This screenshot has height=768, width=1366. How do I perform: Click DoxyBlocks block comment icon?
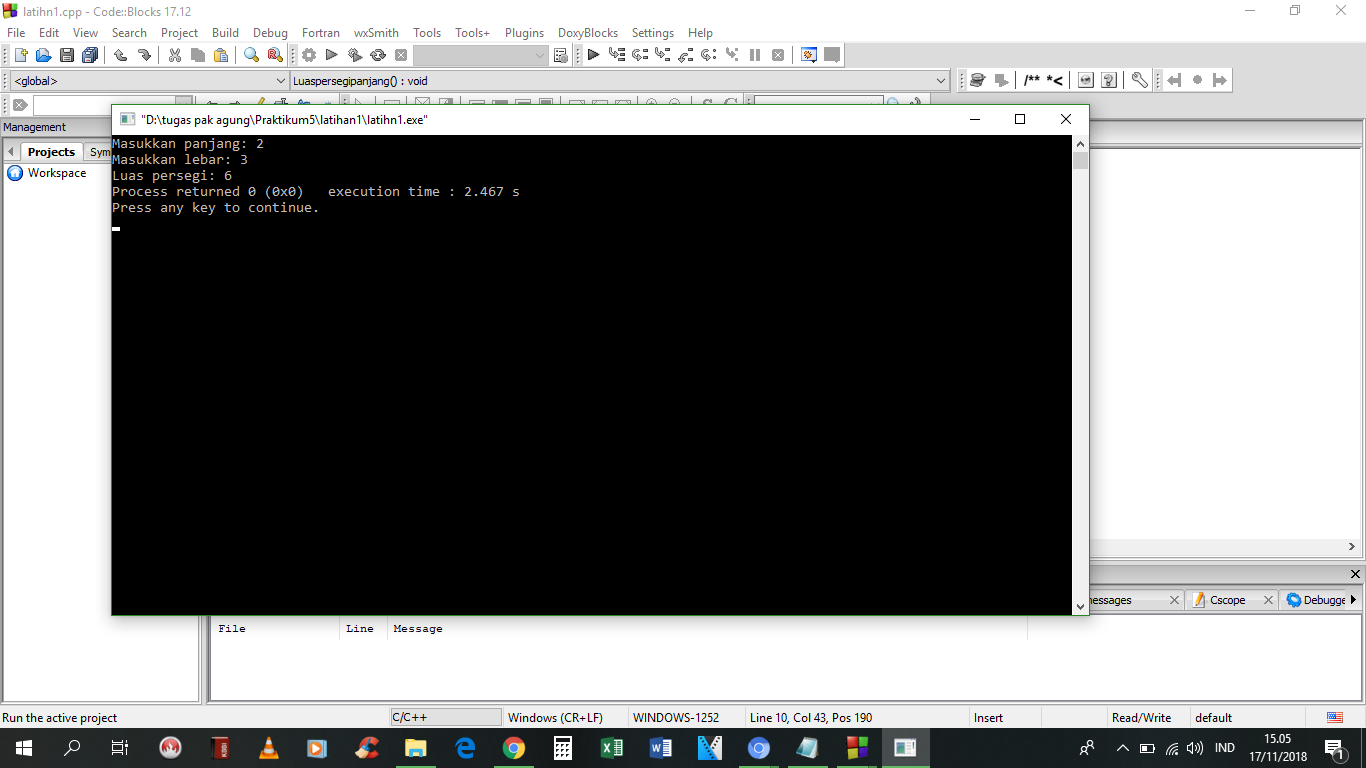[1032, 80]
